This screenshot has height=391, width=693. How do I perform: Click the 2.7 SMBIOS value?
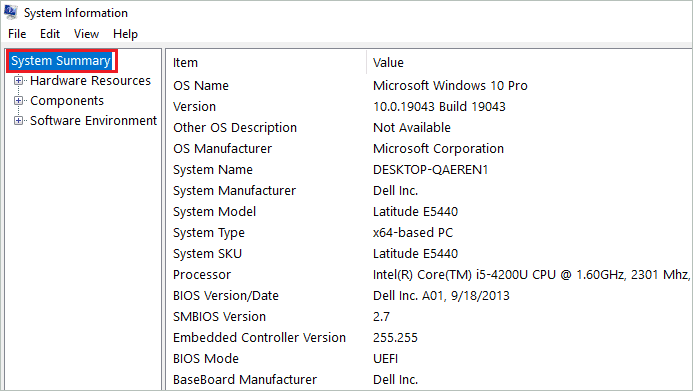381,316
